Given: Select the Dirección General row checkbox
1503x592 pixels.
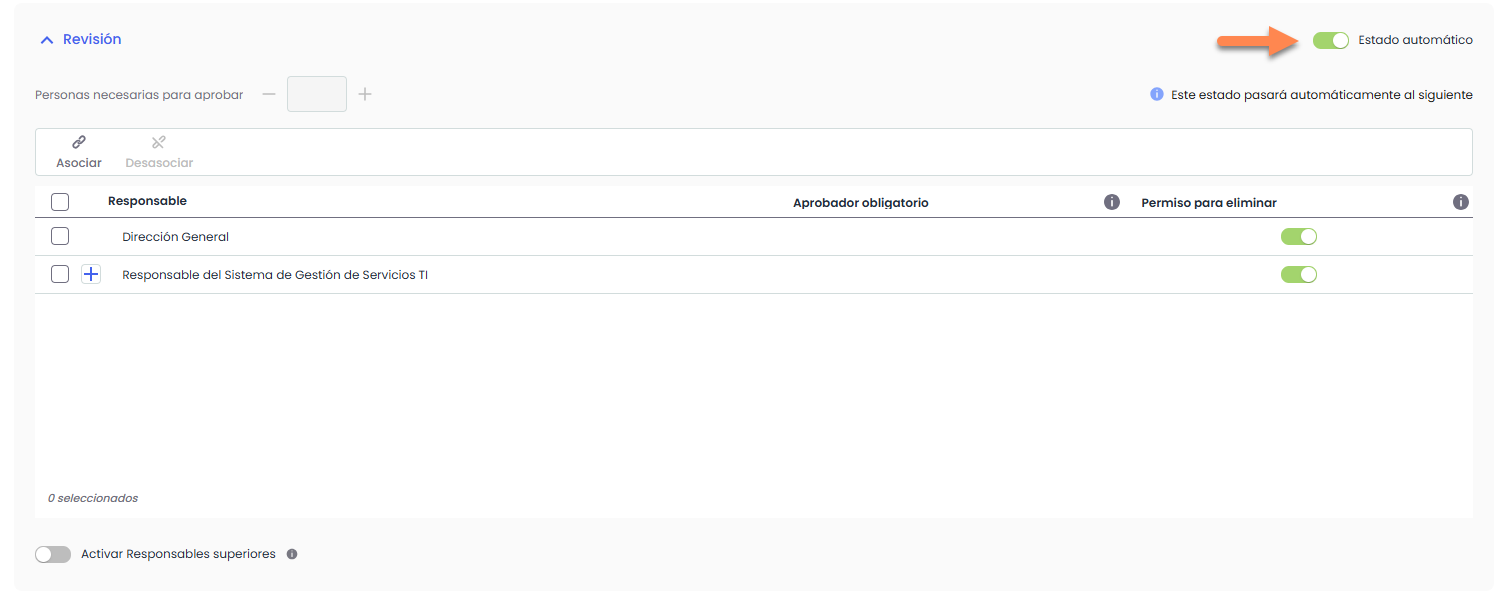Looking at the screenshot, I should point(60,237).
